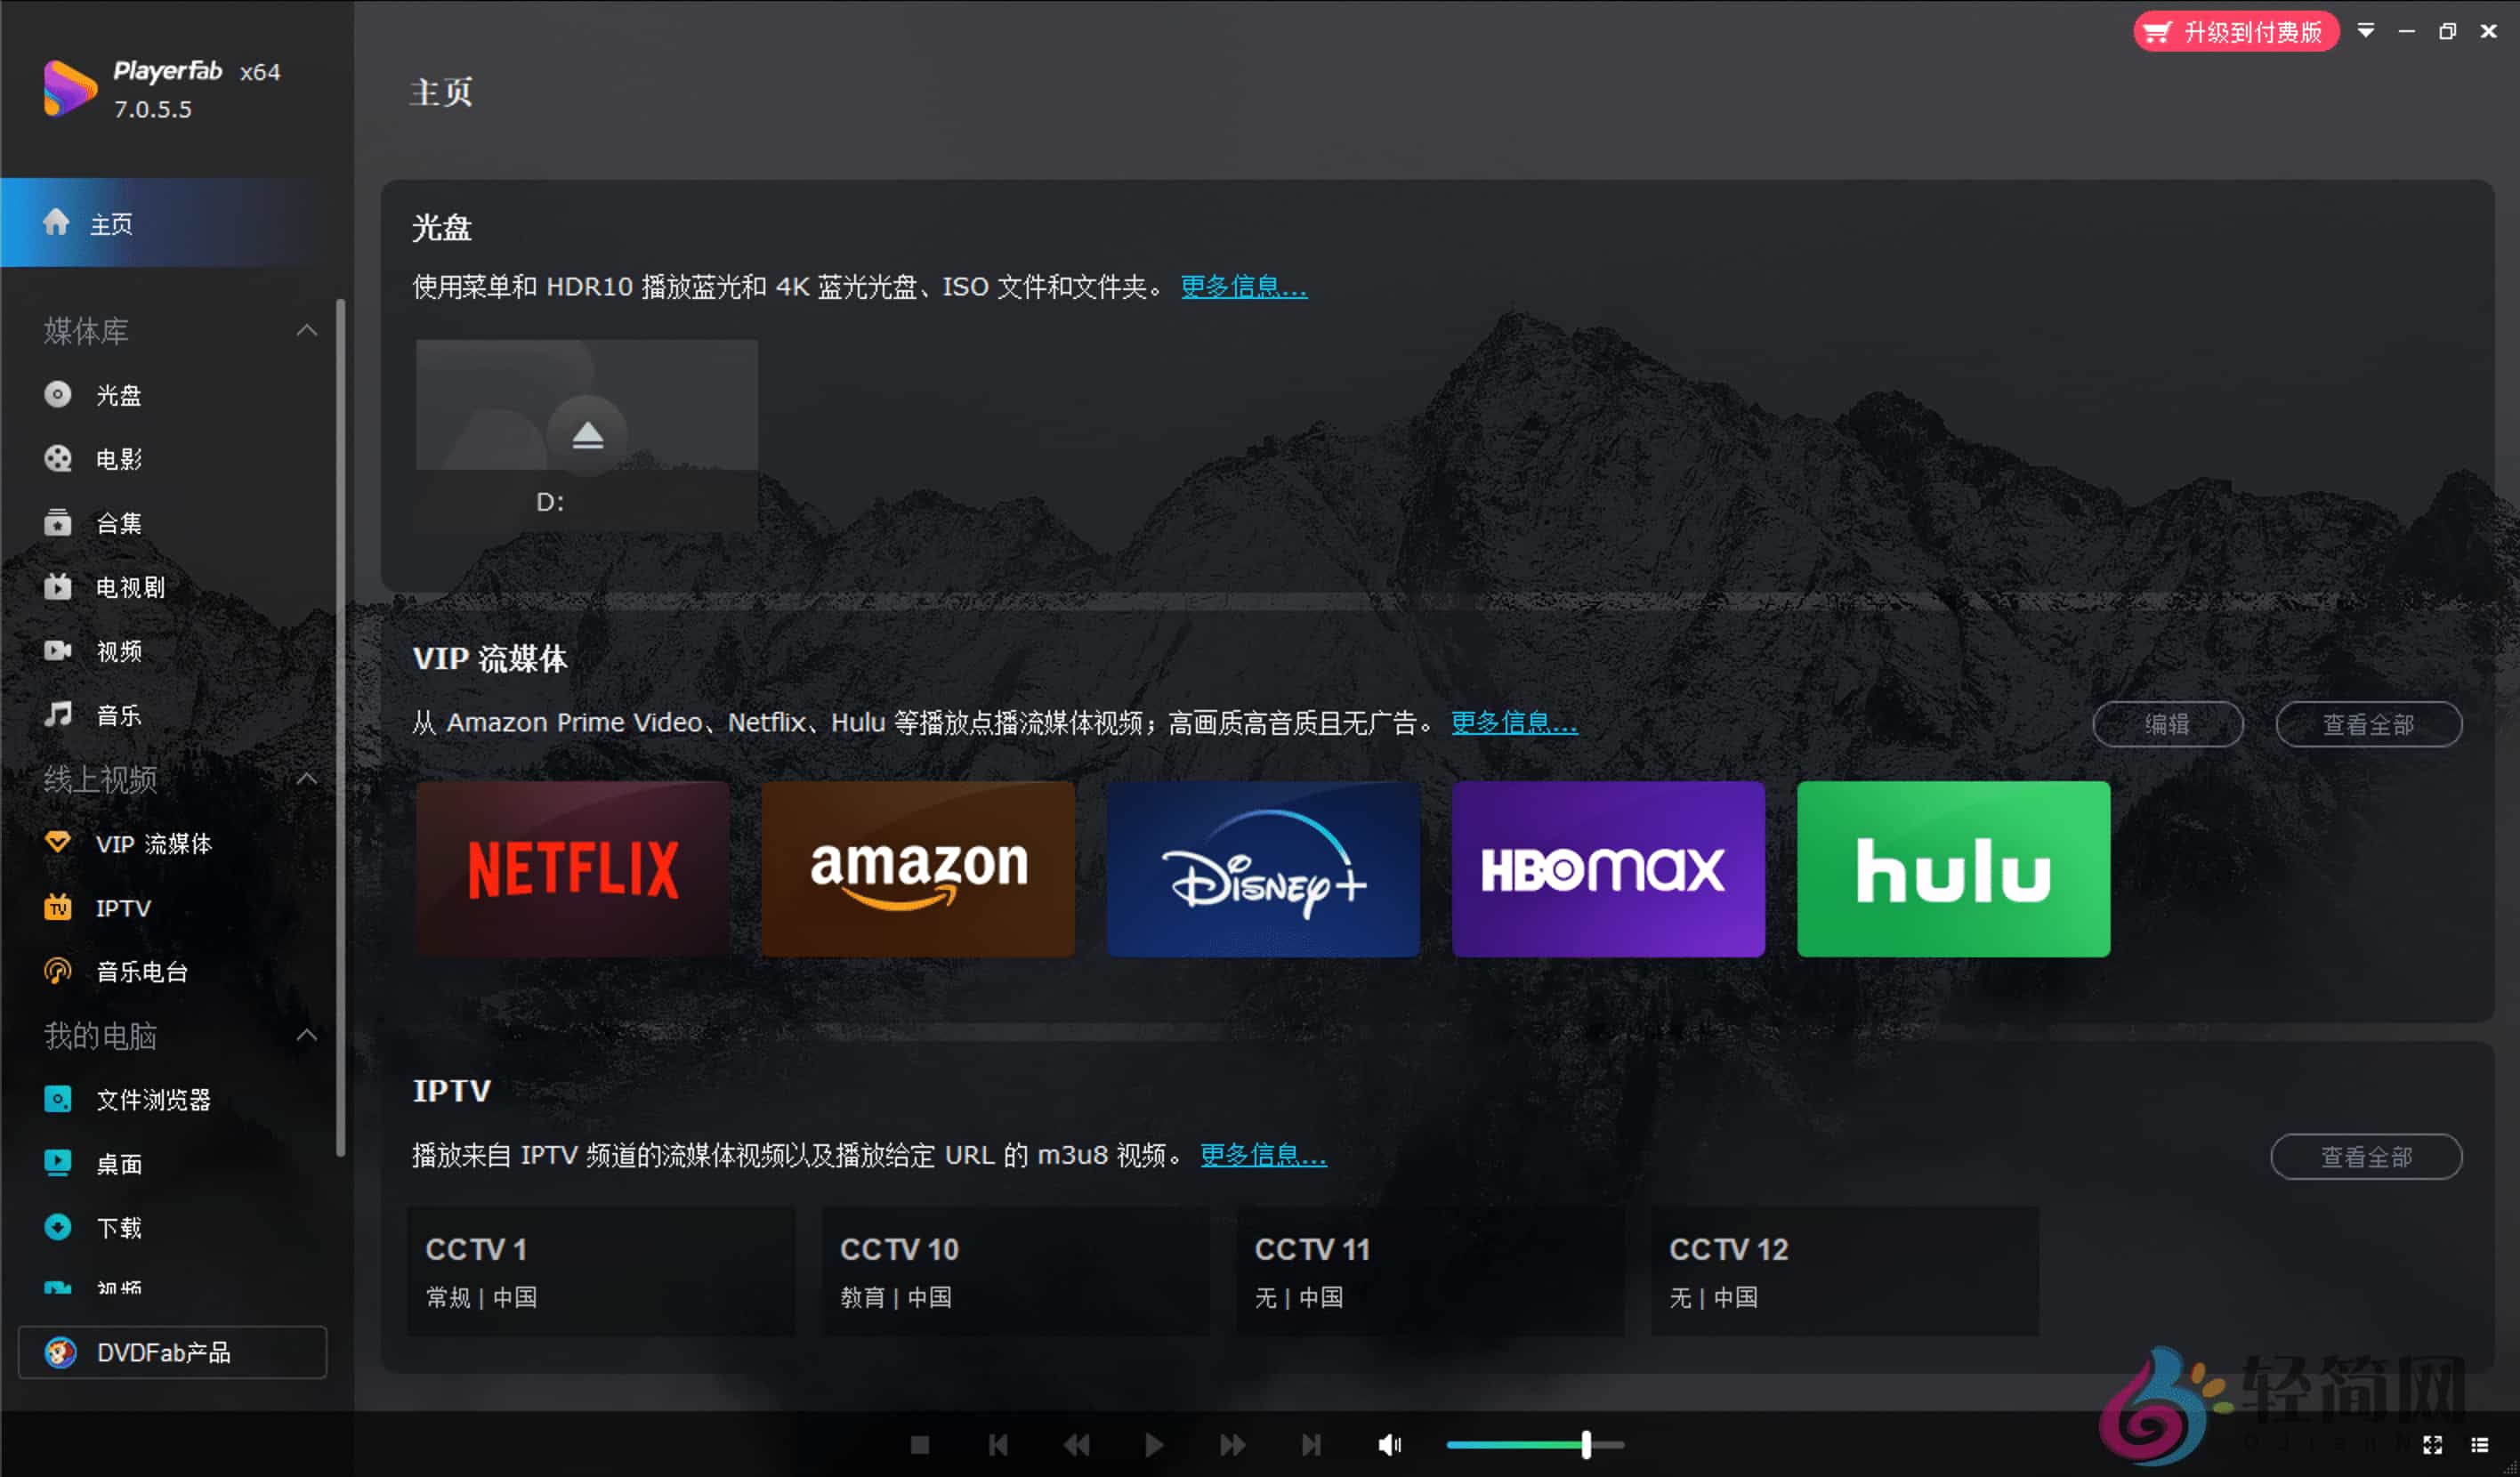Screen dimensions: 2520x1477
Task: Toggle fullscreen mode icon
Action: (x=2432, y=1445)
